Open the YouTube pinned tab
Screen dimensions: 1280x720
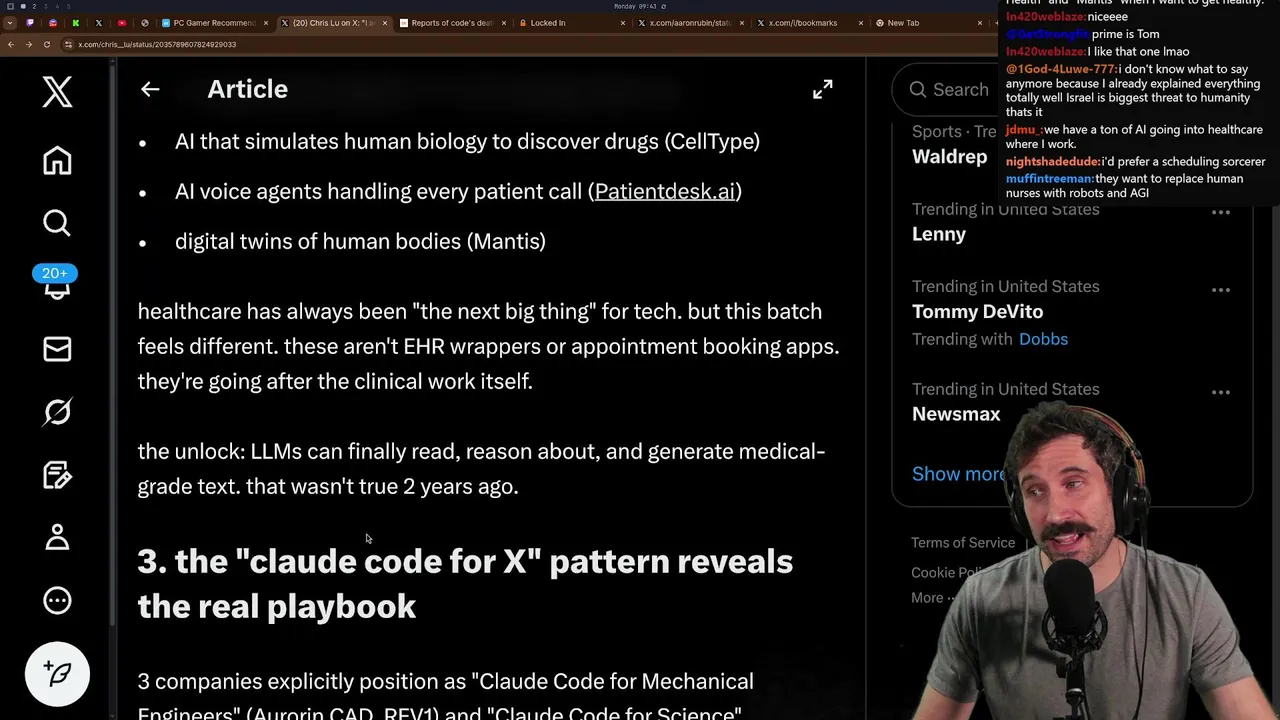pos(122,23)
